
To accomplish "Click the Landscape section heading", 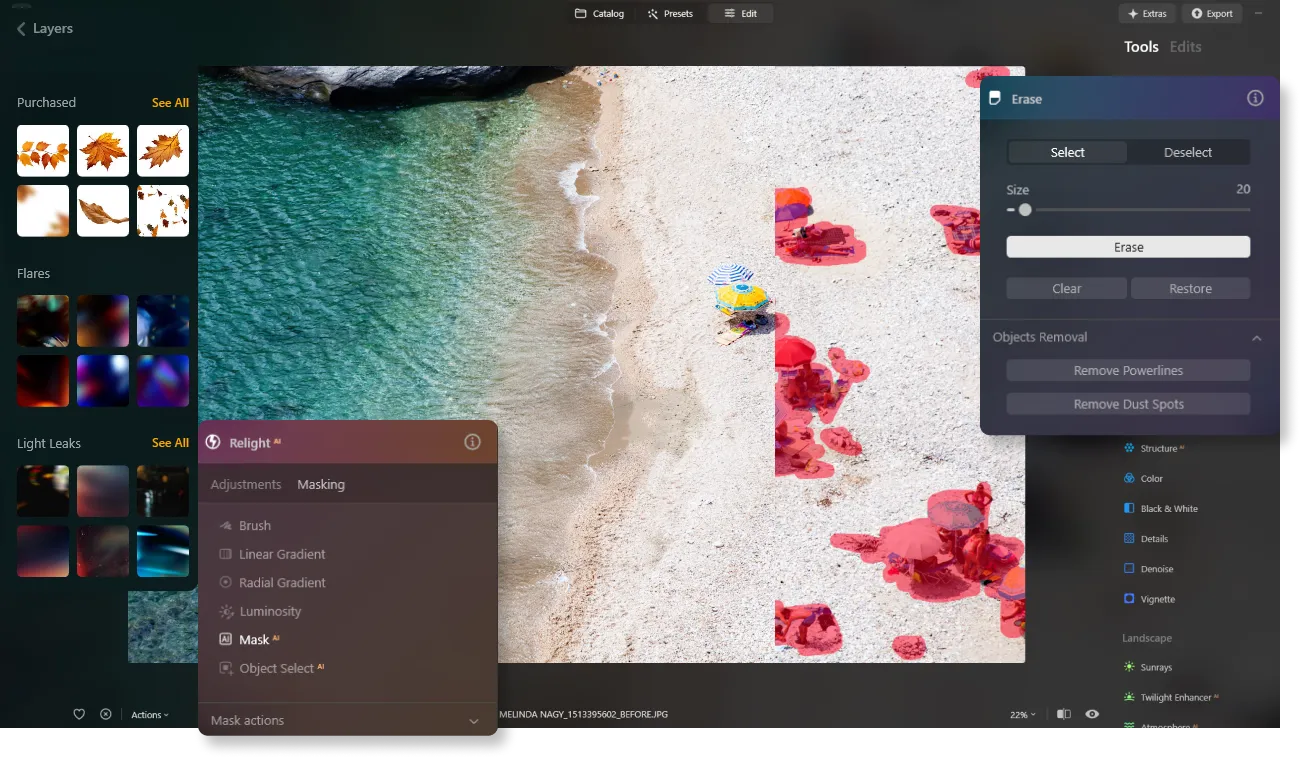I will (1147, 638).
